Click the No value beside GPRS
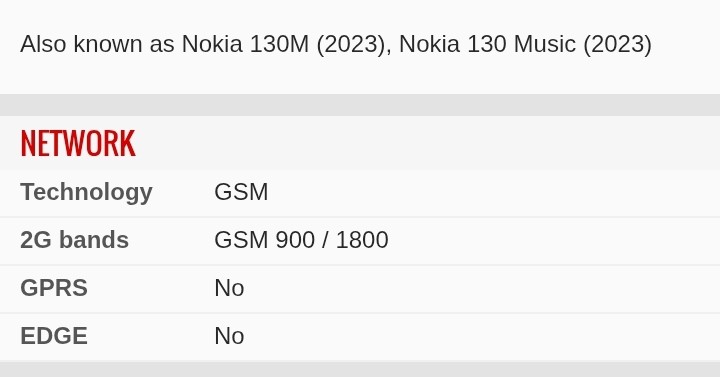This screenshot has width=720, height=377. [x=229, y=288]
